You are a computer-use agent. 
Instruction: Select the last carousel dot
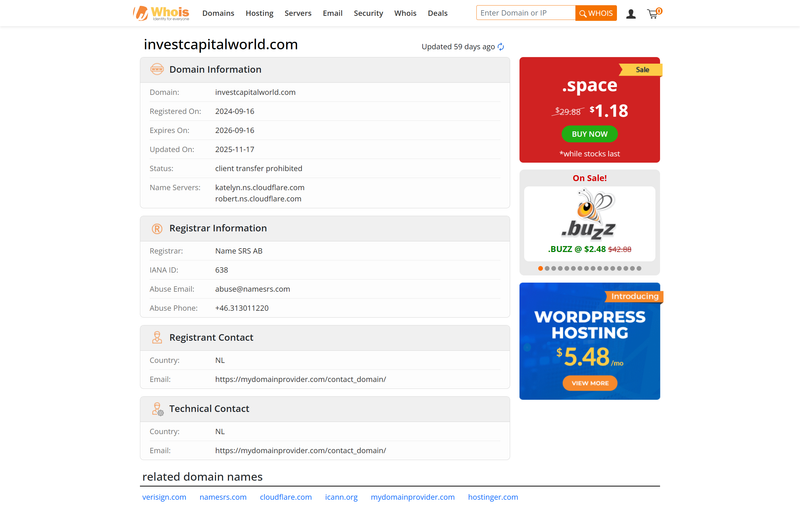(639, 268)
